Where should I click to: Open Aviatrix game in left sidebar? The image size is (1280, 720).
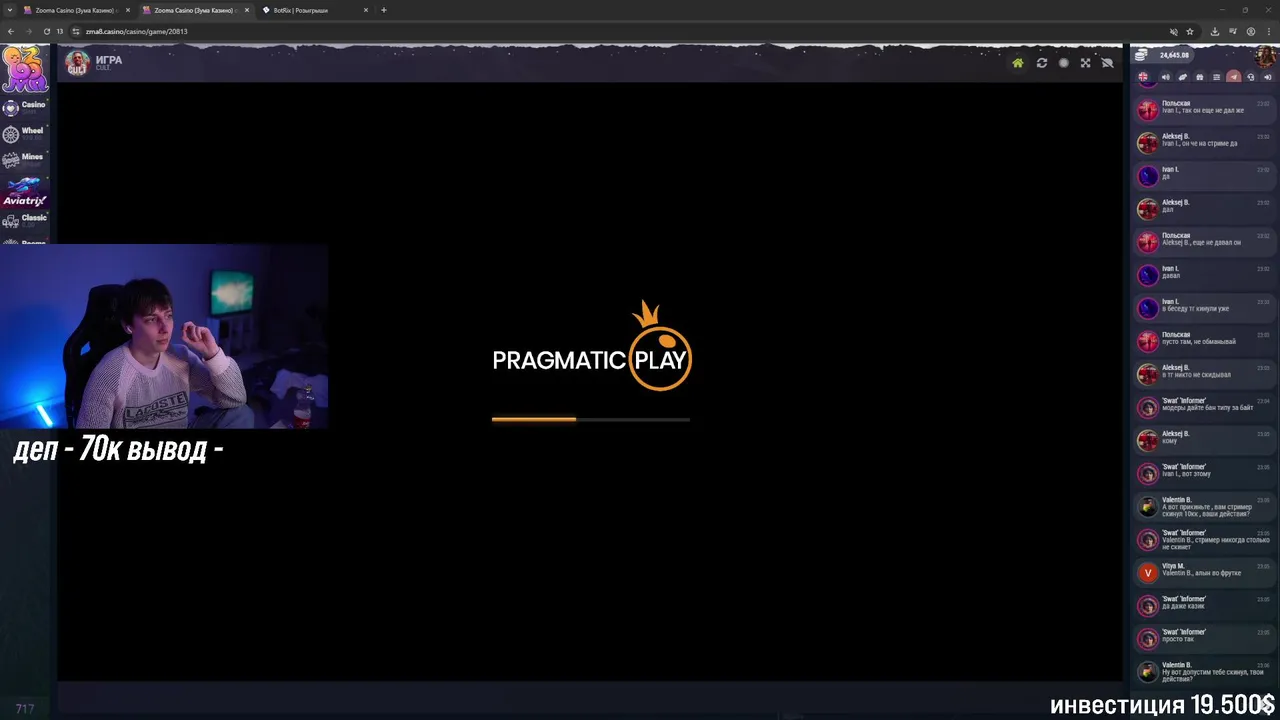(x=24, y=192)
